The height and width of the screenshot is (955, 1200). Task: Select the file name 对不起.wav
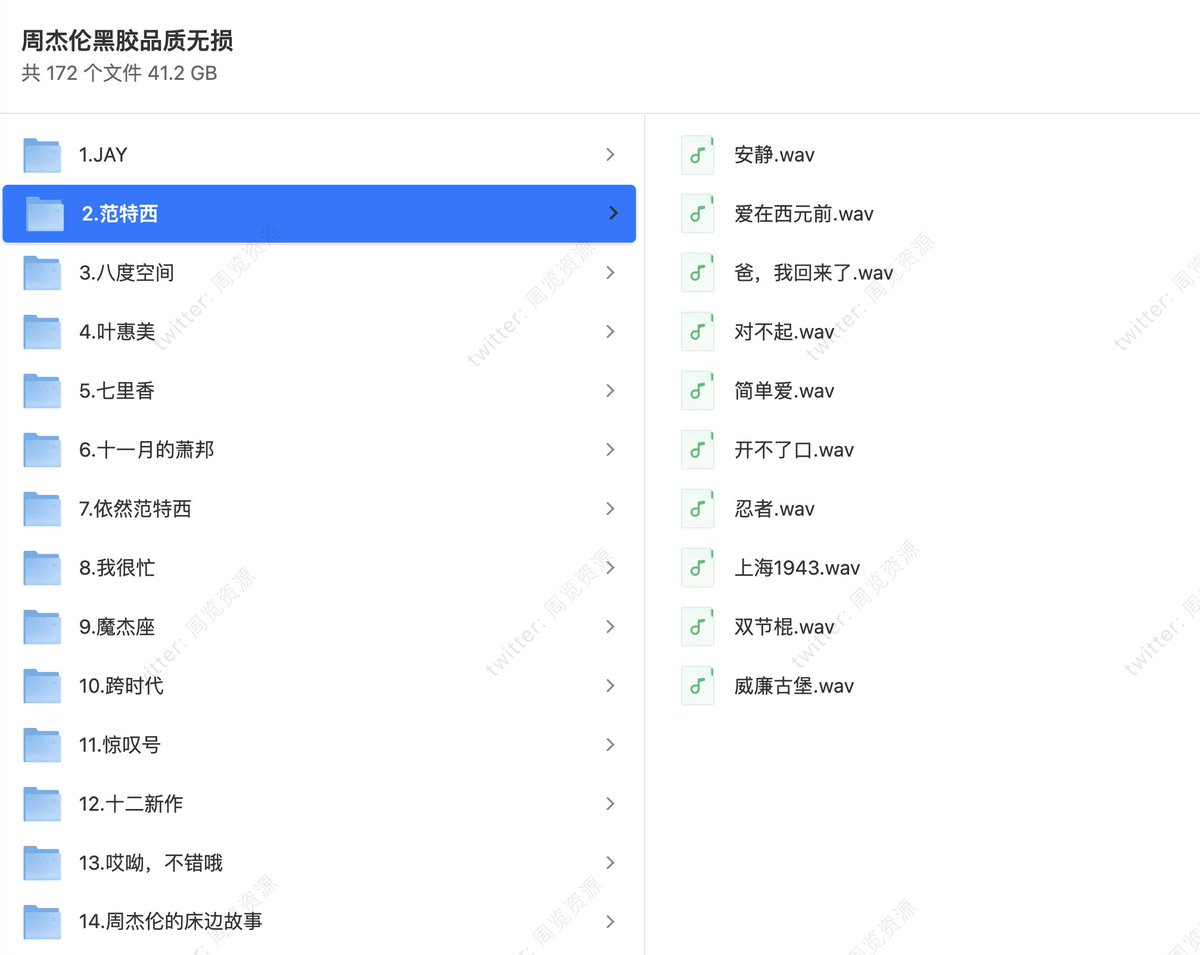tap(784, 332)
